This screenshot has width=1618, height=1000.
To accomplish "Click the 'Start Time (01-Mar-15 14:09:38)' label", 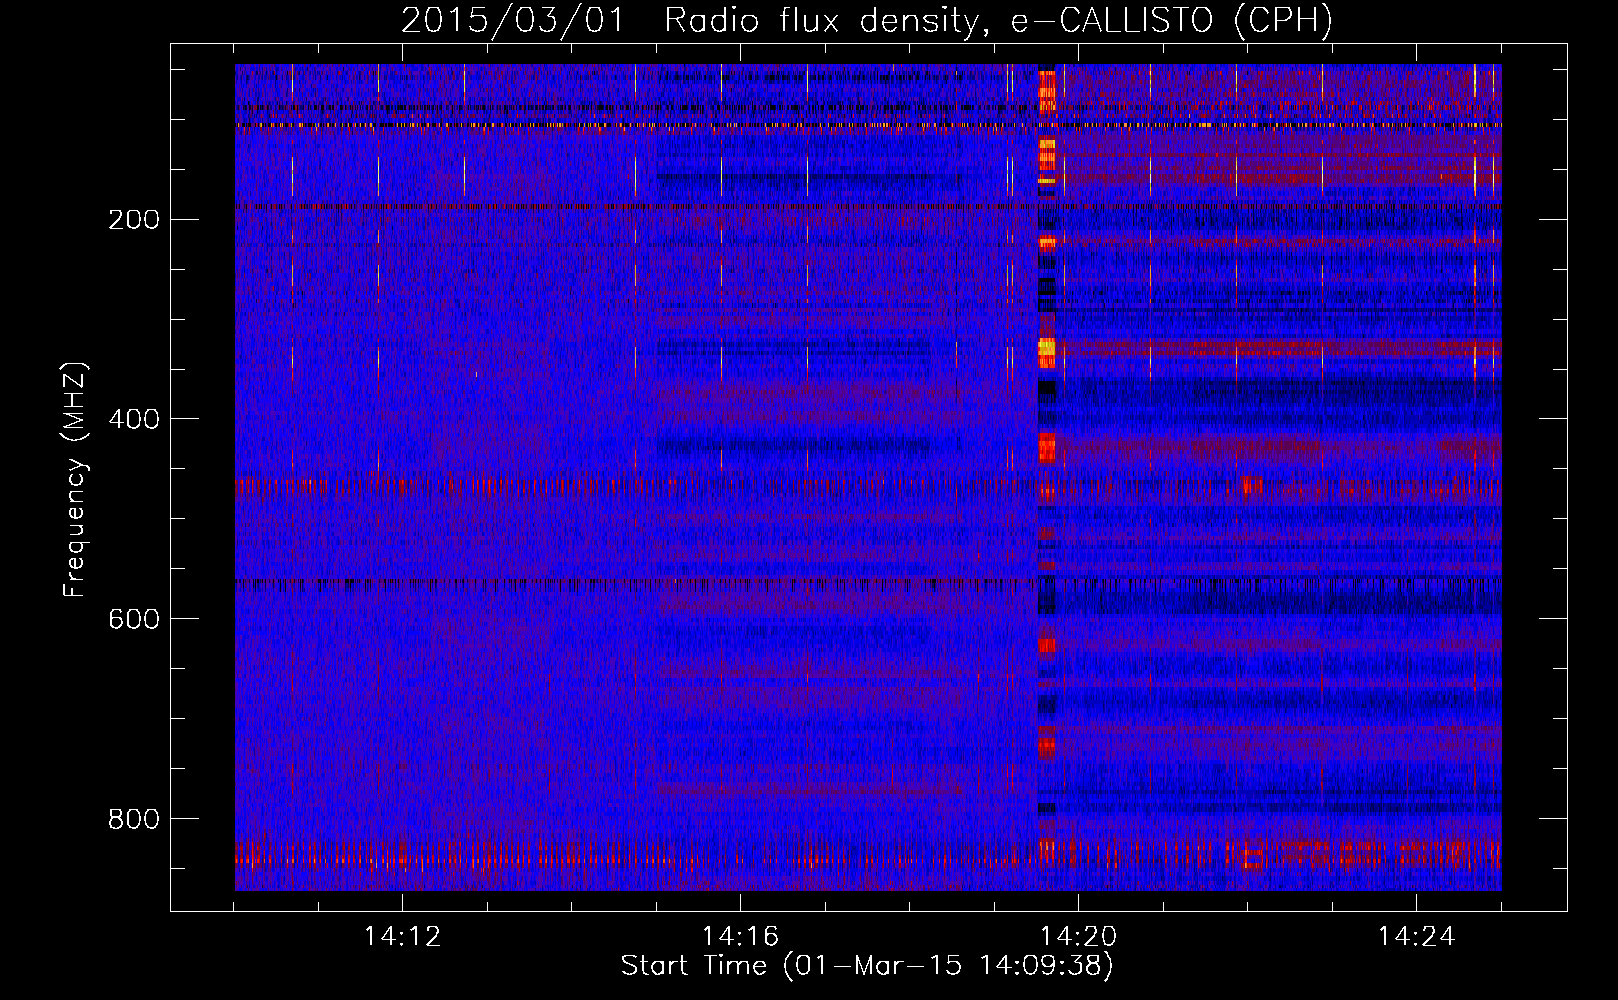I will tap(867, 966).
